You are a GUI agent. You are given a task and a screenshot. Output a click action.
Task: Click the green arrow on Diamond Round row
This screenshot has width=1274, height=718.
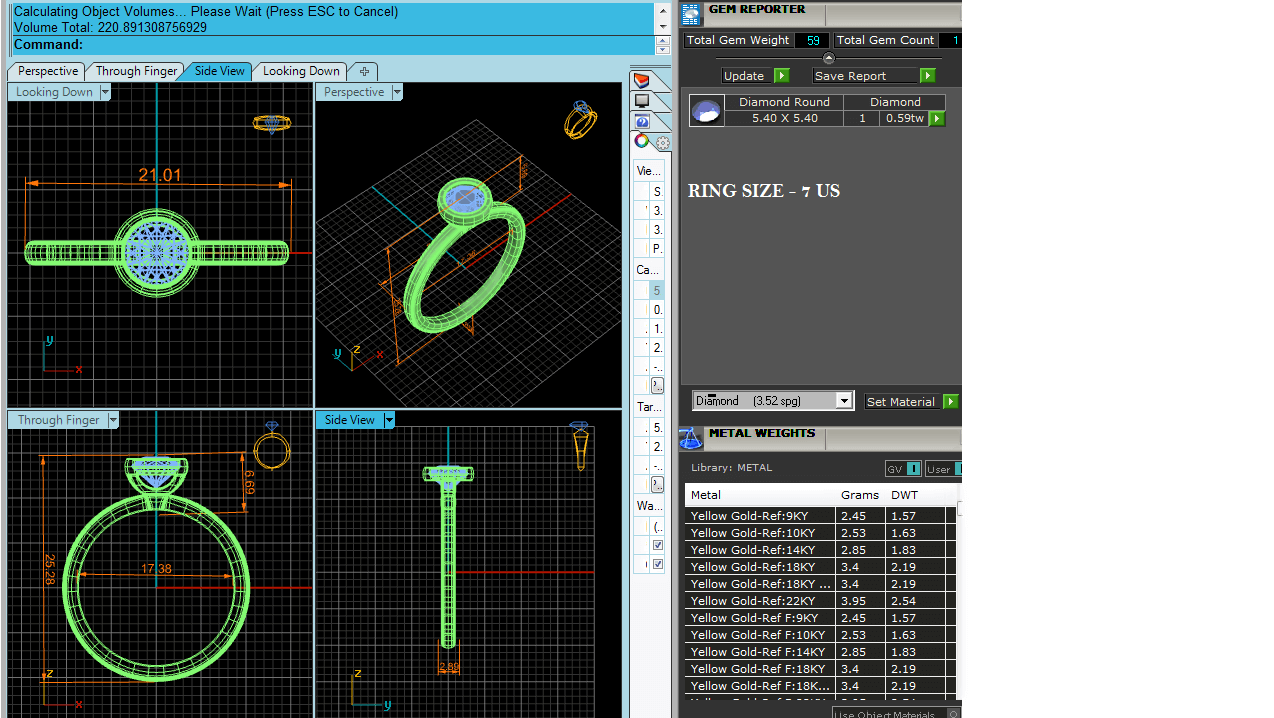click(937, 118)
